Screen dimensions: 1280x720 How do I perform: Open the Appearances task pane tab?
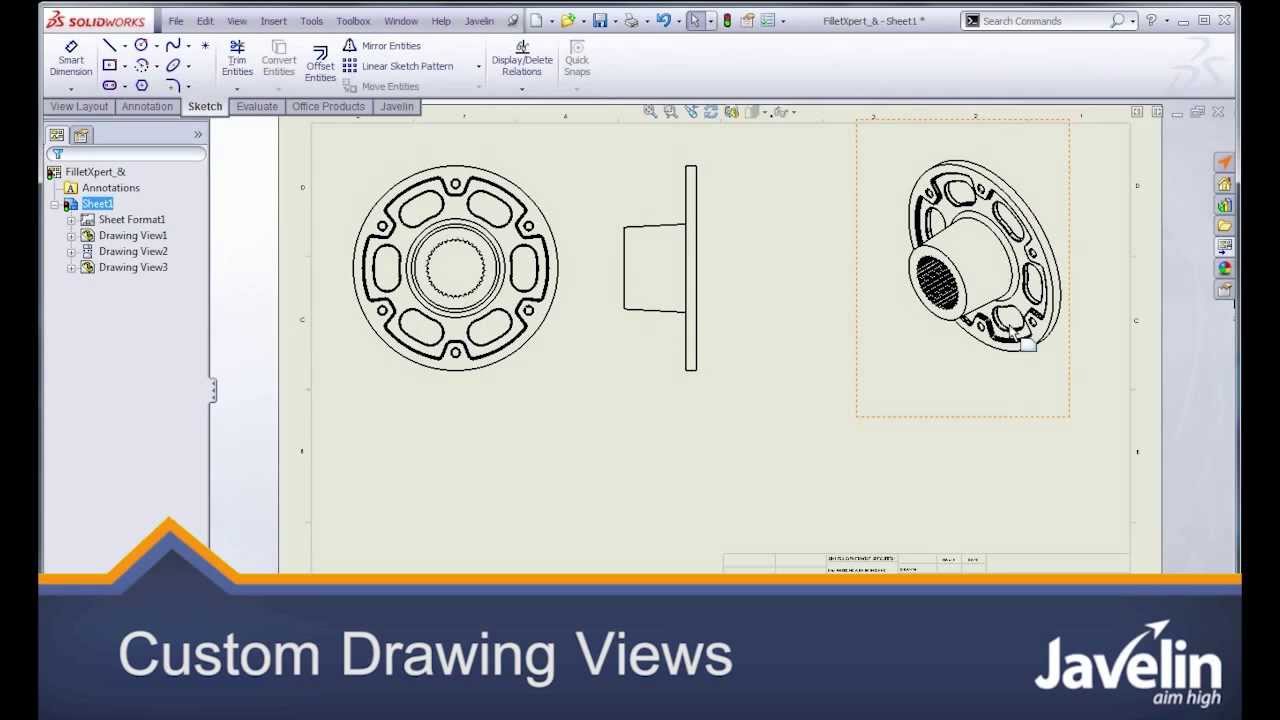1224,268
